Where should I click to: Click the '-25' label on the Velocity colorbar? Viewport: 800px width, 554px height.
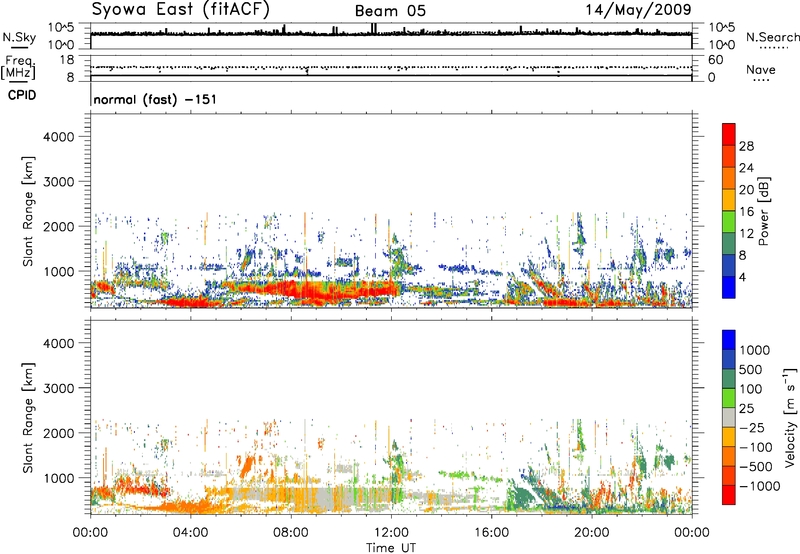pos(752,427)
